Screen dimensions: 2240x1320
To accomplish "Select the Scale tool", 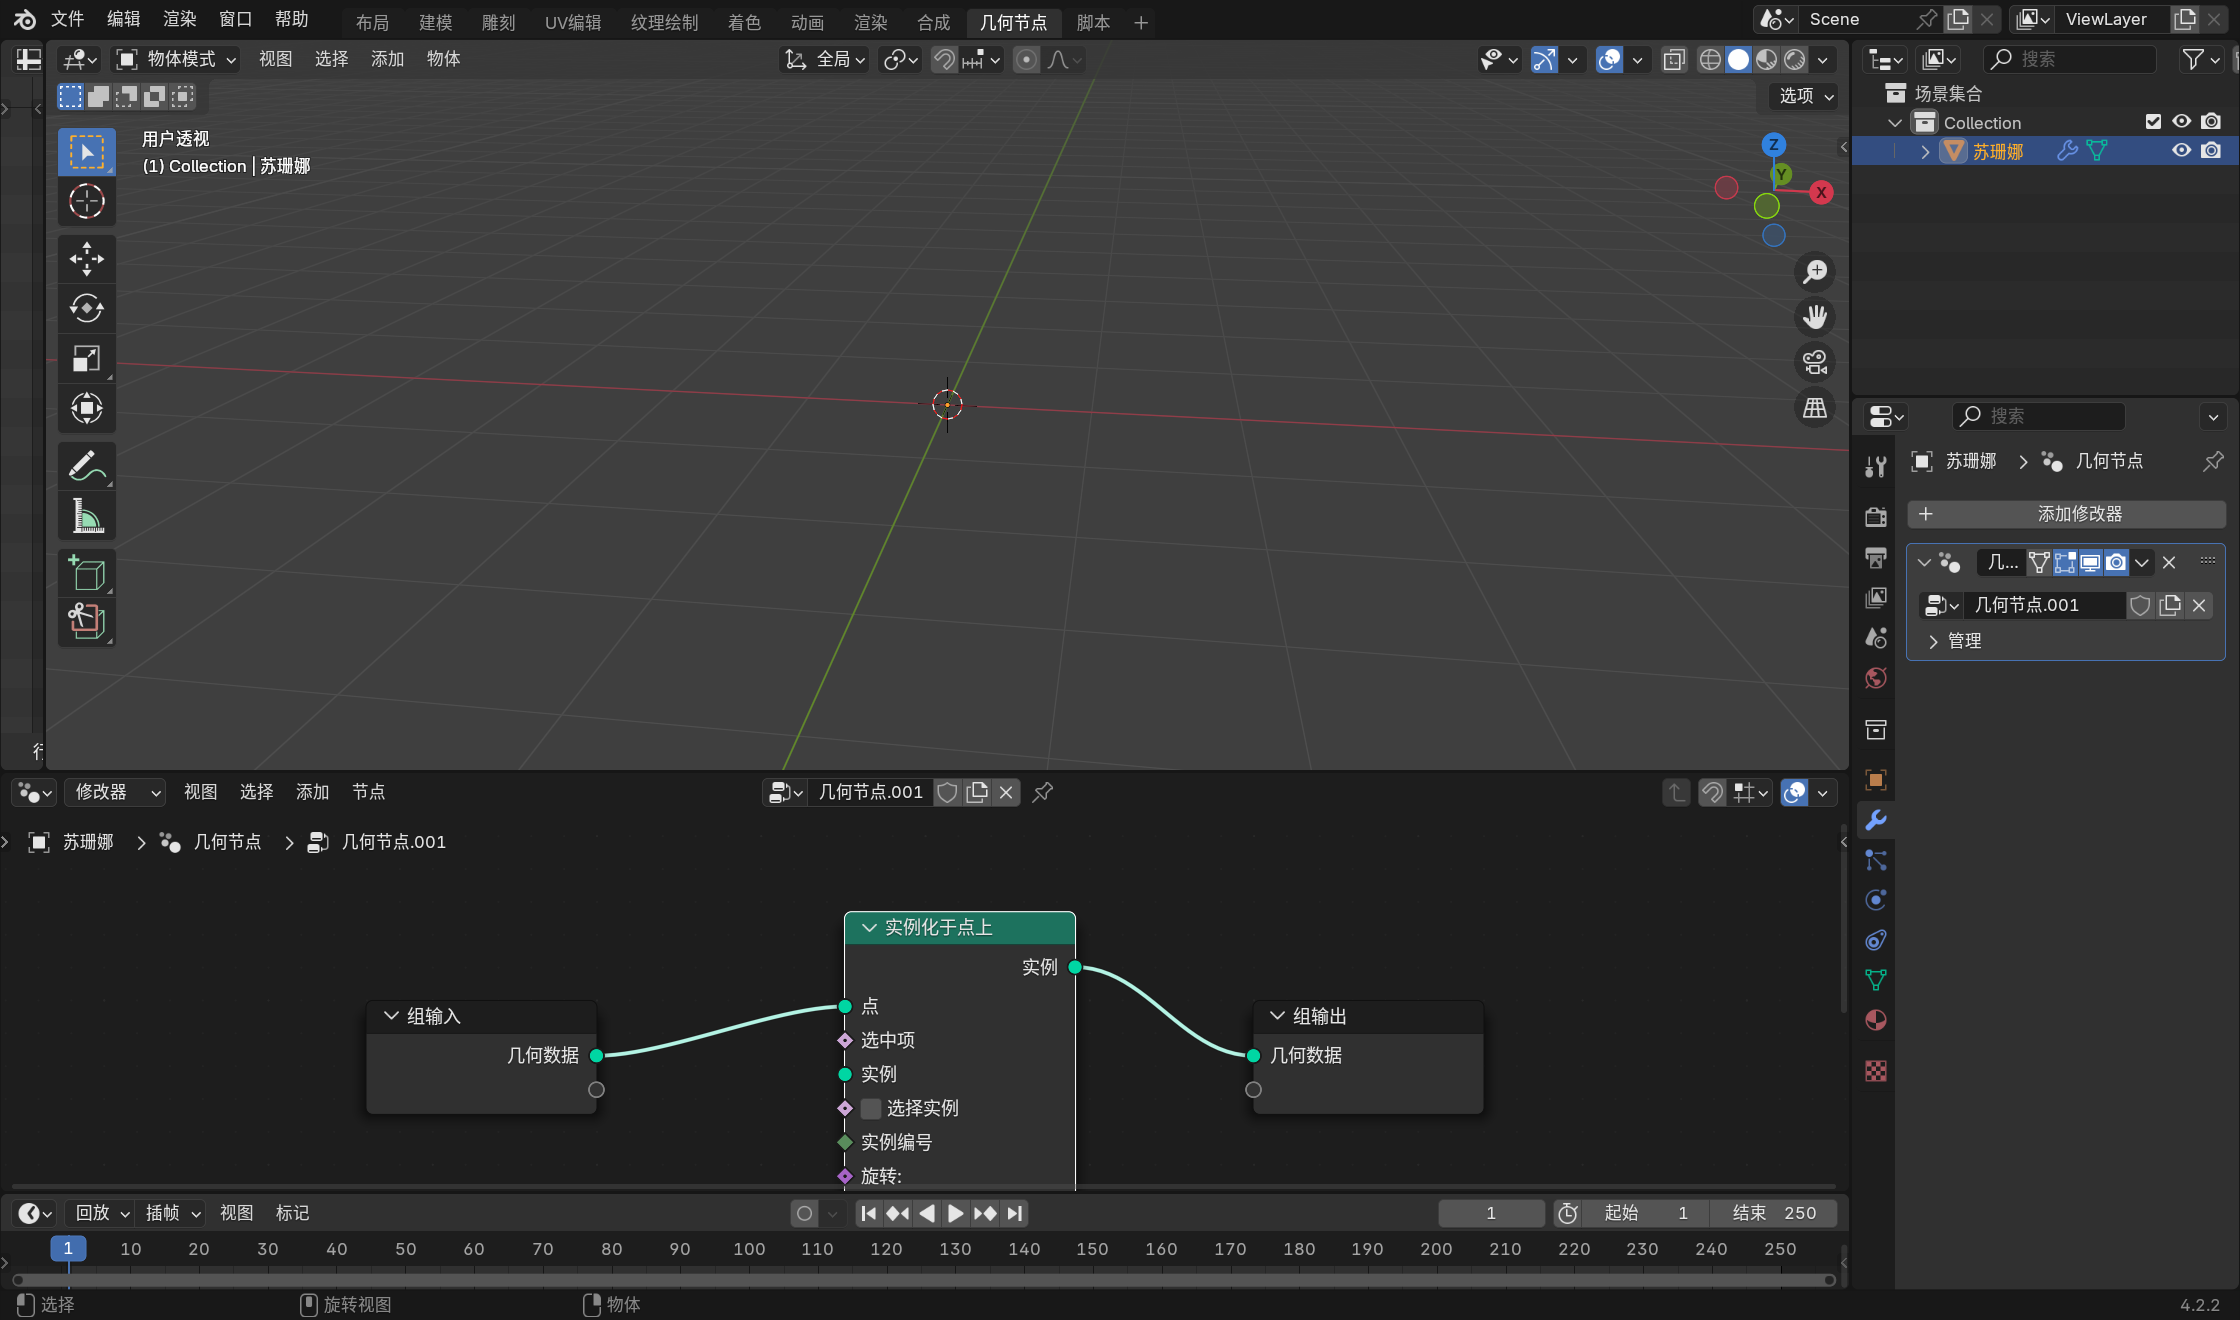I will [87, 358].
